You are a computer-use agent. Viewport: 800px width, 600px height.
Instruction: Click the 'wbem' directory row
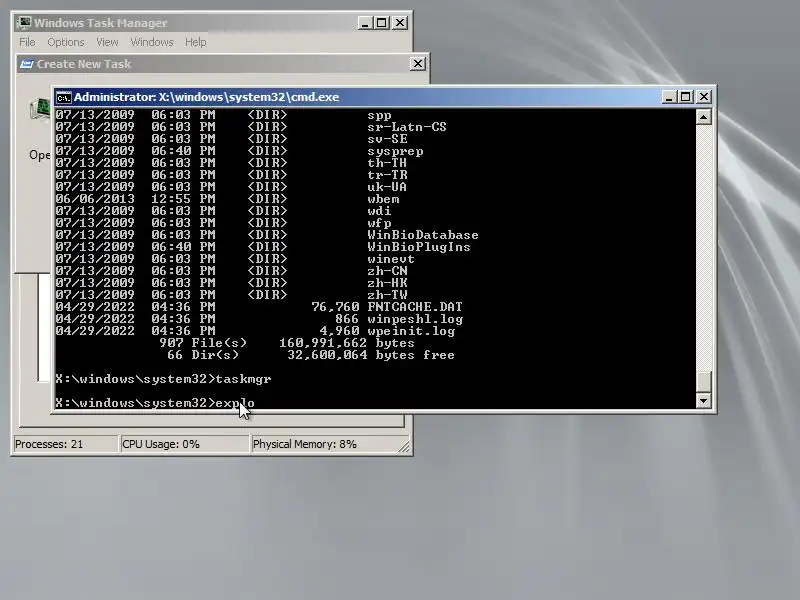[228, 199]
